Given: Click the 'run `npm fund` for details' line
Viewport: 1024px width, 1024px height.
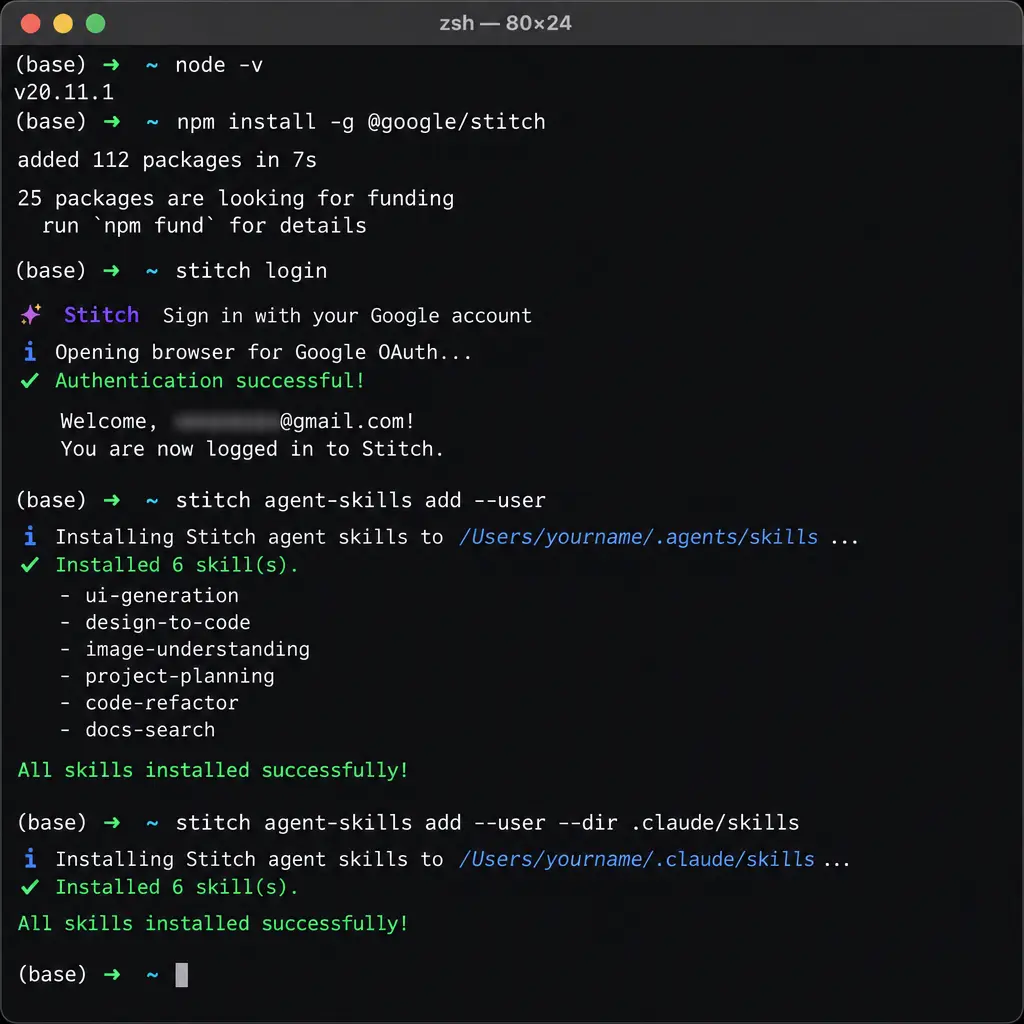Looking at the screenshot, I should pyautogui.click(x=204, y=225).
